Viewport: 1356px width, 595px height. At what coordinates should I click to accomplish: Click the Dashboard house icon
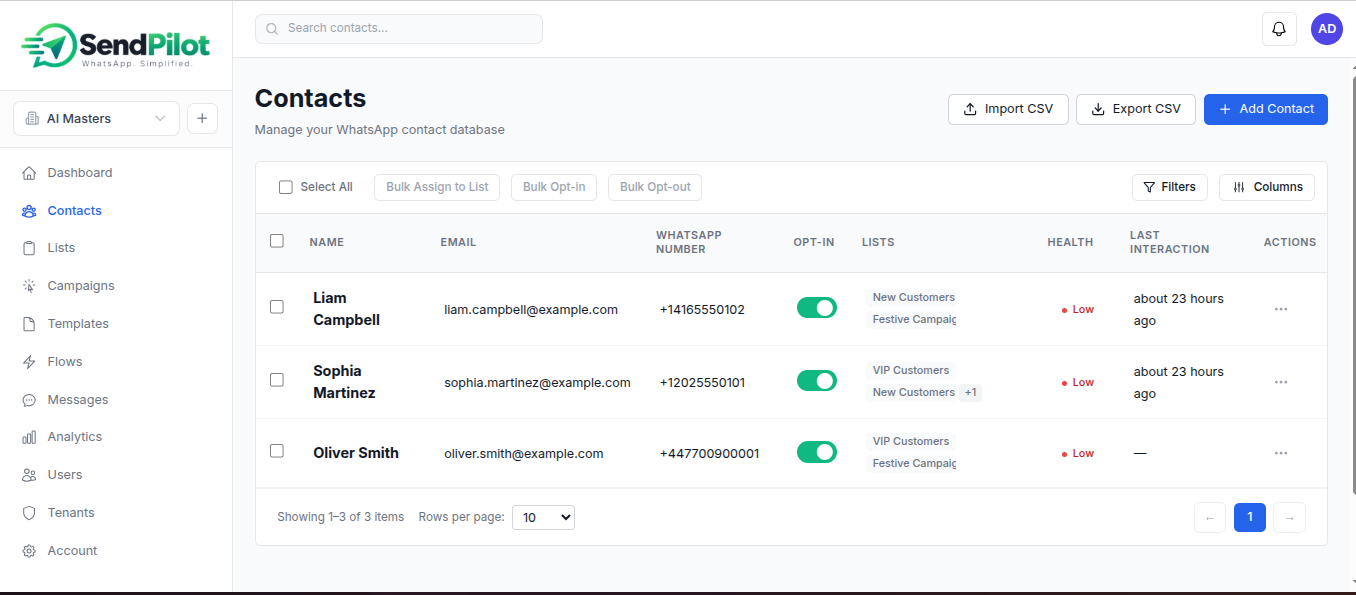pos(29,173)
